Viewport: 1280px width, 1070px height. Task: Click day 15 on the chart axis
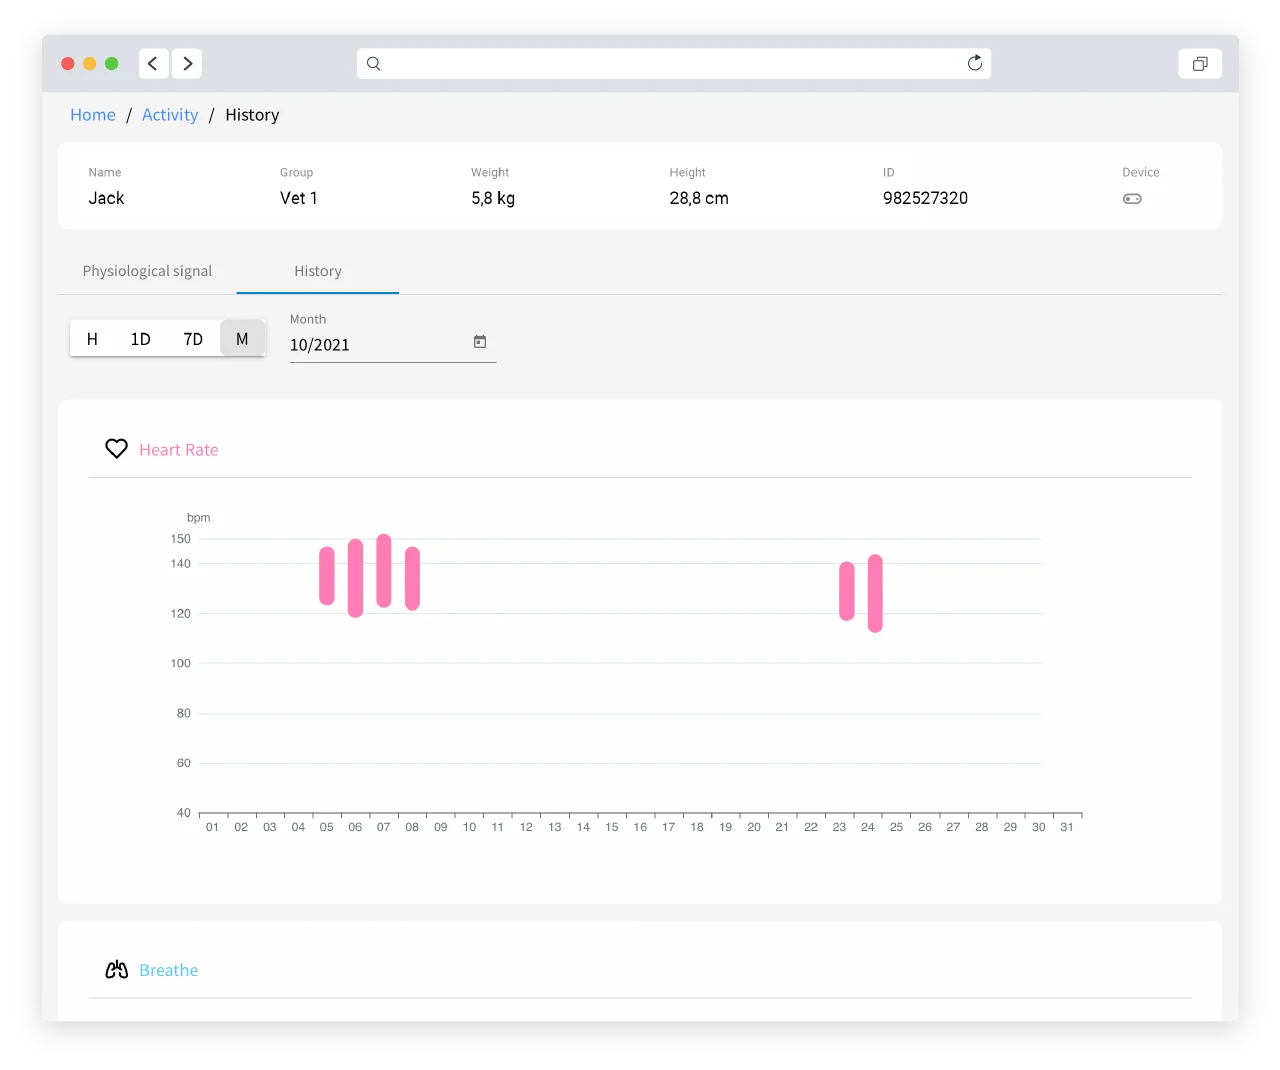coord(611,827)
